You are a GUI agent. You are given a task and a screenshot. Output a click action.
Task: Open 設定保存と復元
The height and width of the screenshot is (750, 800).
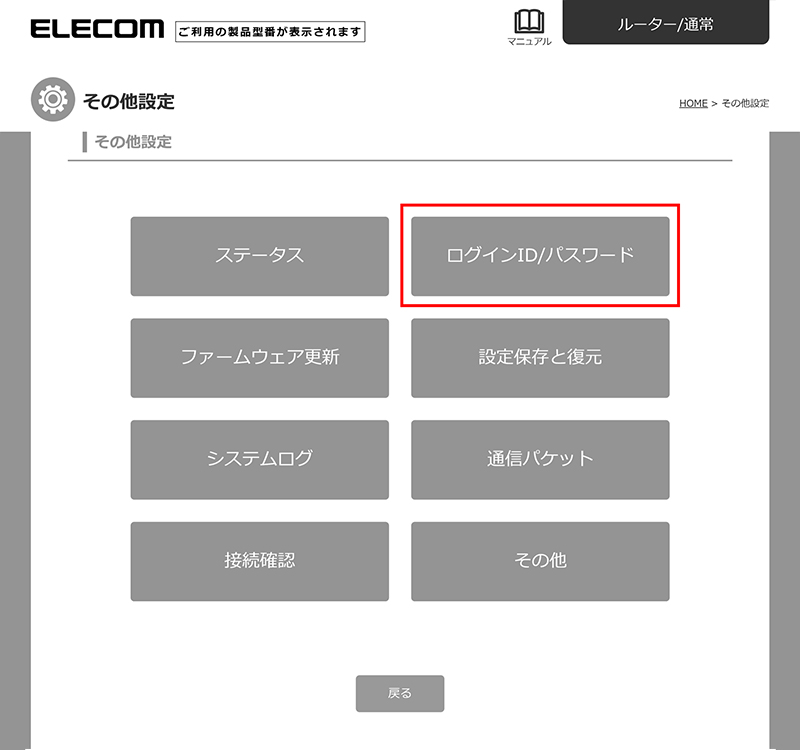(x=540, y=358)
